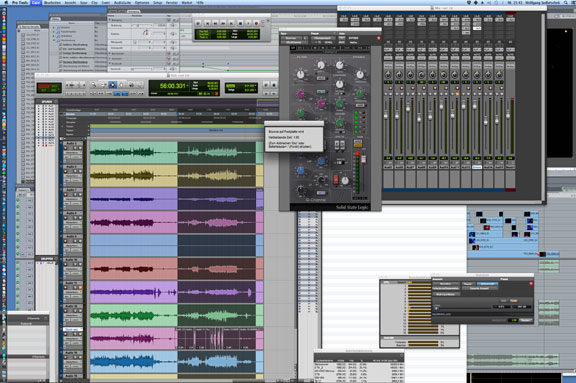Open the AudioSuite menu
Viewport: 576px width, 383px height.
pos(122,2)
